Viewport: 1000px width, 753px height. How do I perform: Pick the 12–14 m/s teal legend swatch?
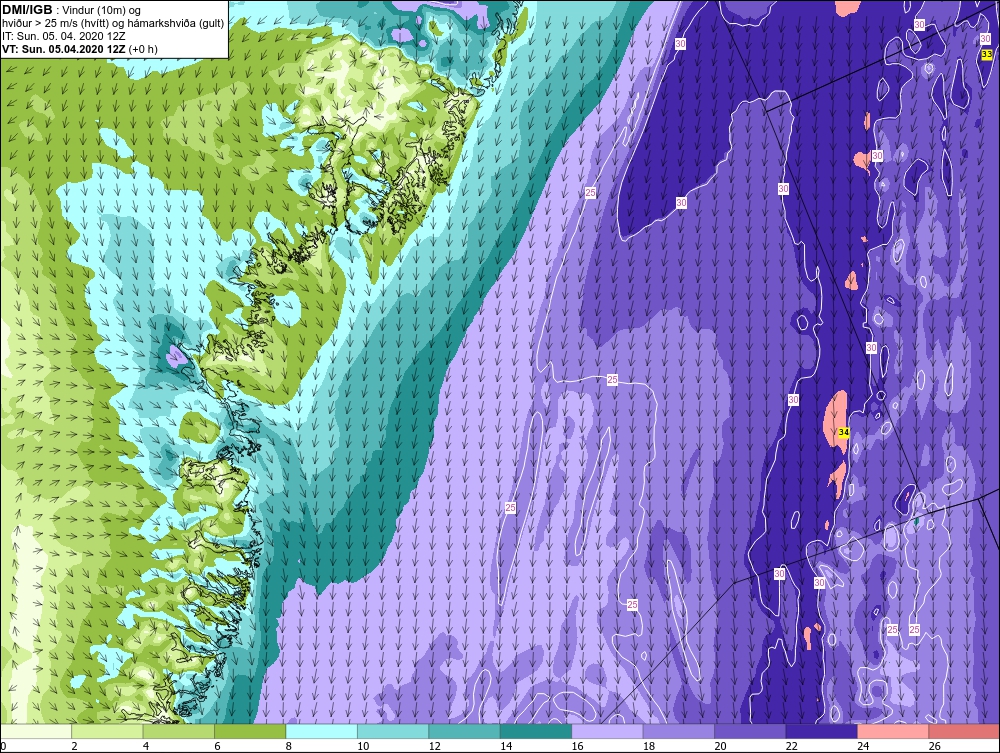(464, 731)
